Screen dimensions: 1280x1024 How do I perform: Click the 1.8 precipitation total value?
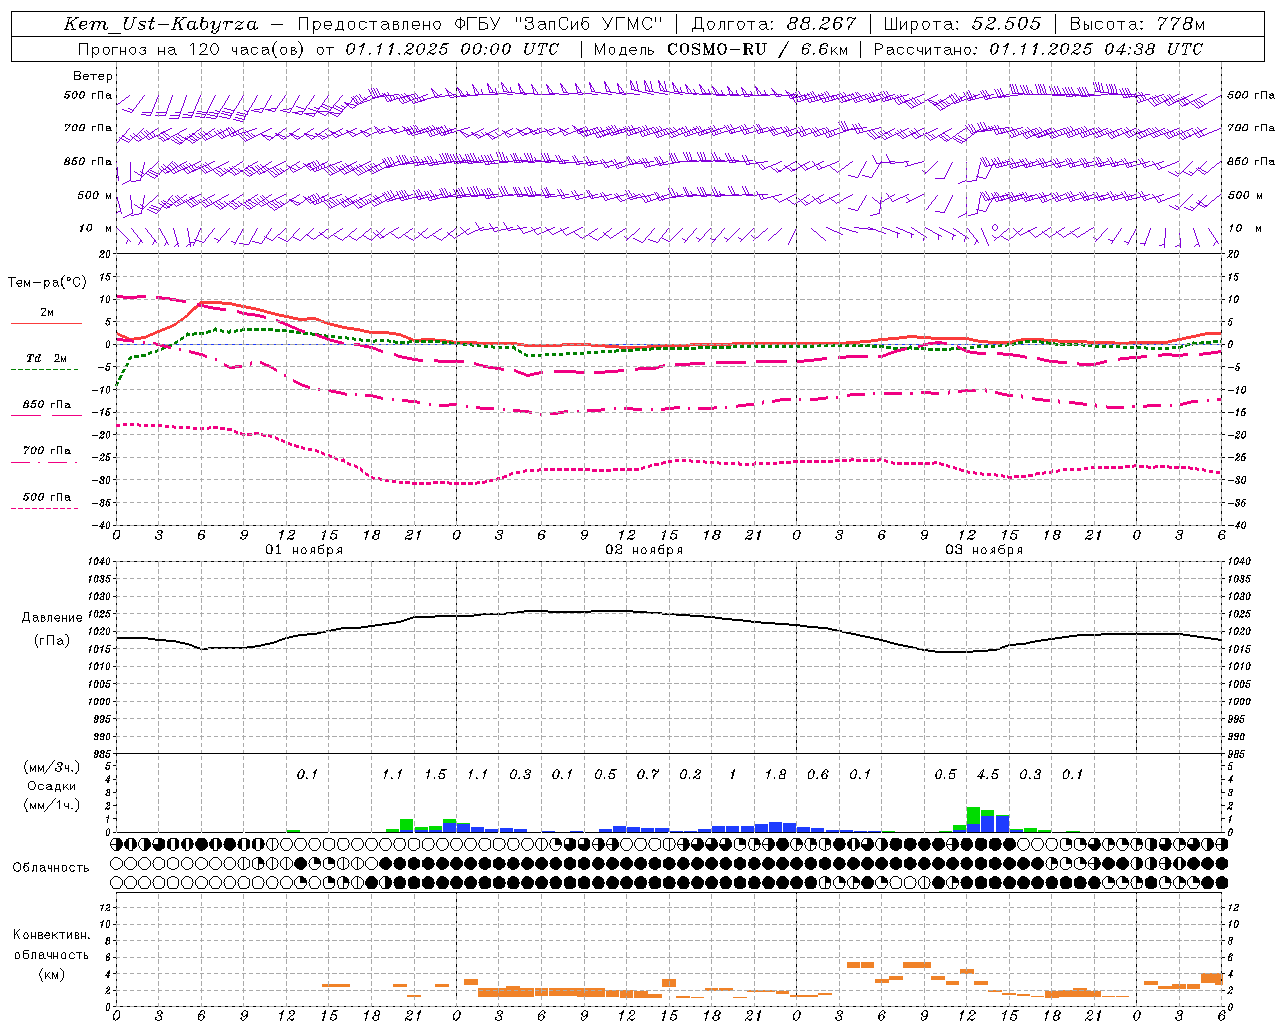[775, 775]
